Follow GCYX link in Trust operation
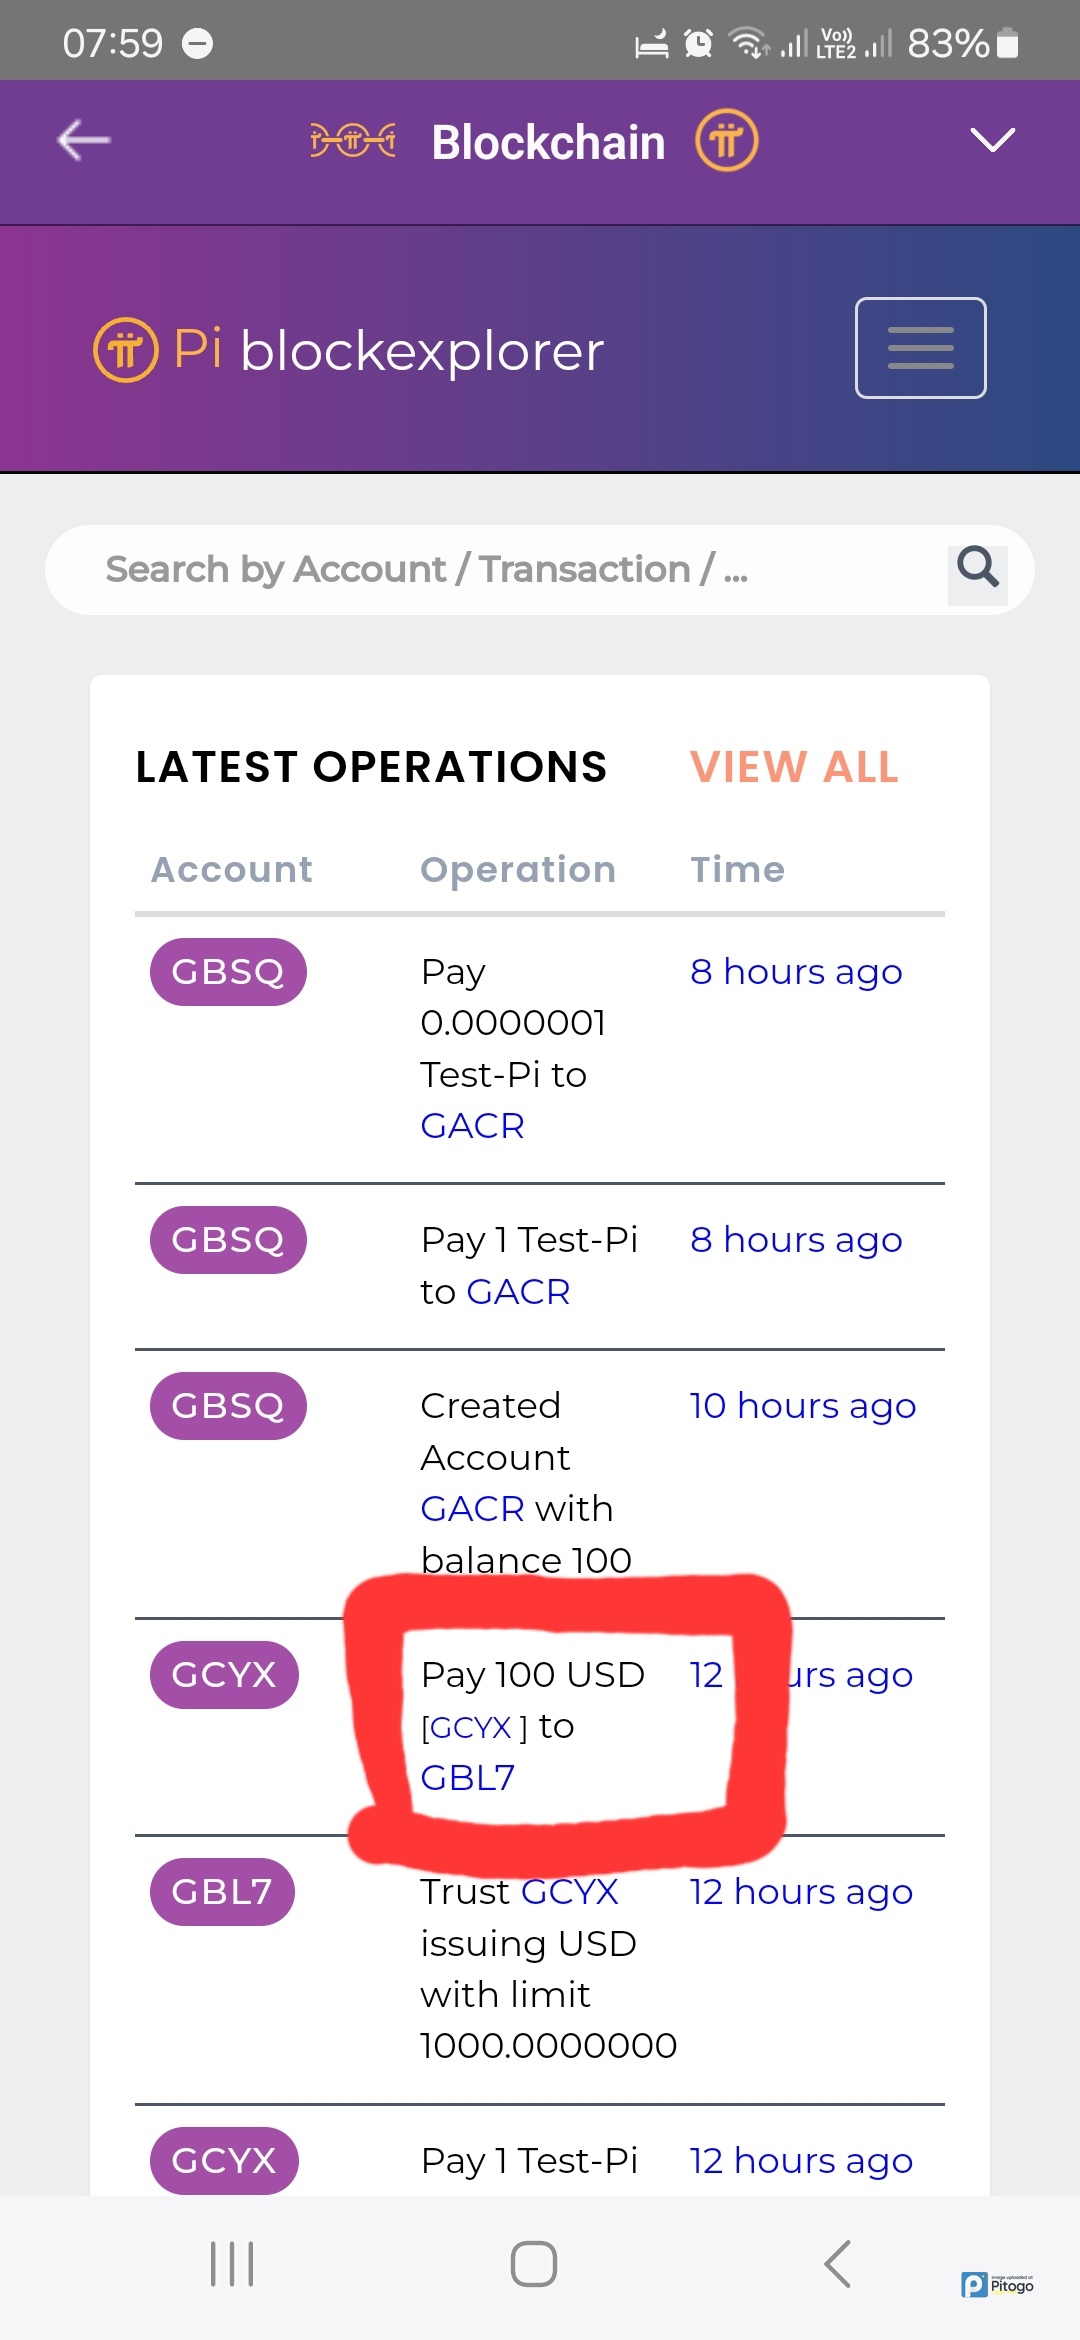1080x2340 pixels. [x=569, y=1892]
